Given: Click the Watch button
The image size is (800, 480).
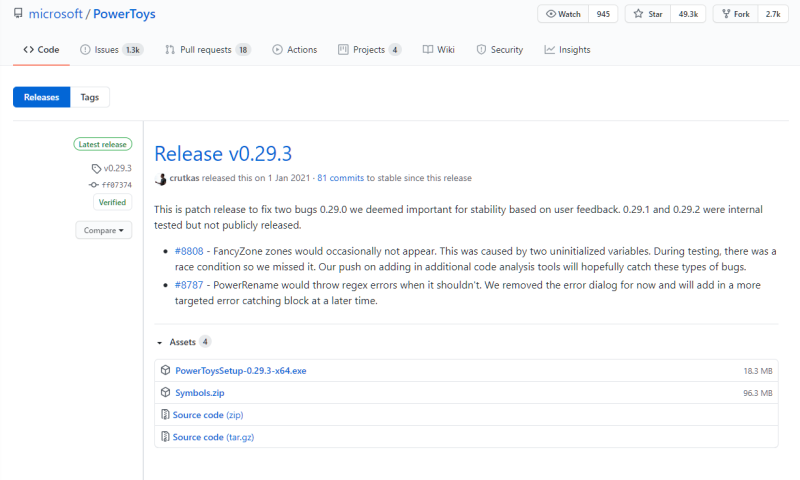Looking at the screenshot, I should point(563,14).
